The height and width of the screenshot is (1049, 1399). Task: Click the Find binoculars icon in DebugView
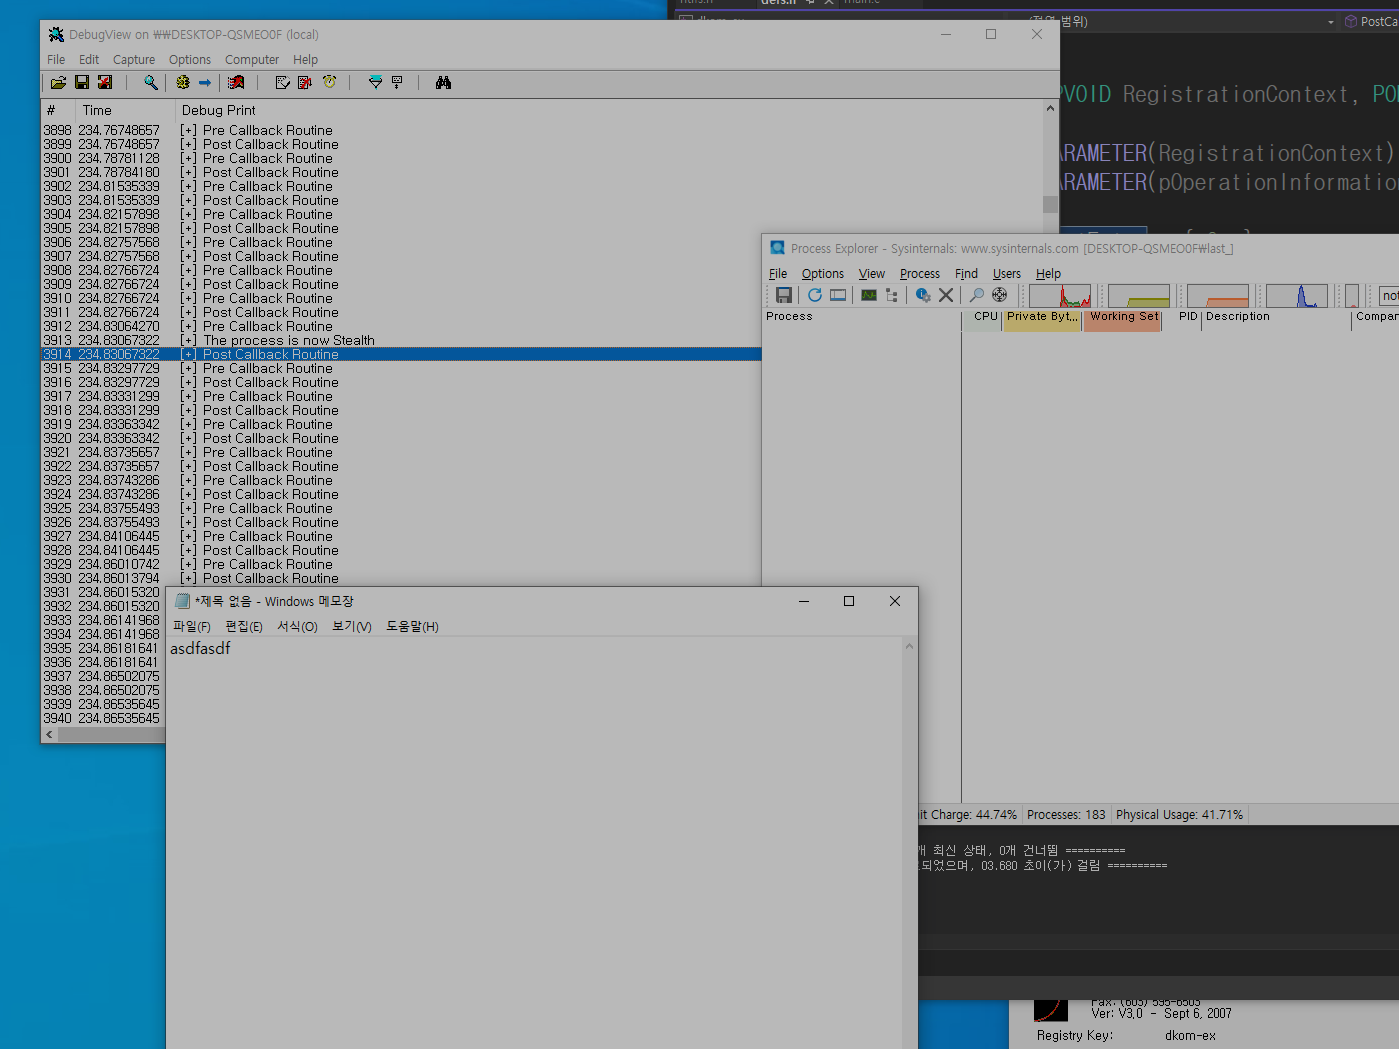click(443, 83)
